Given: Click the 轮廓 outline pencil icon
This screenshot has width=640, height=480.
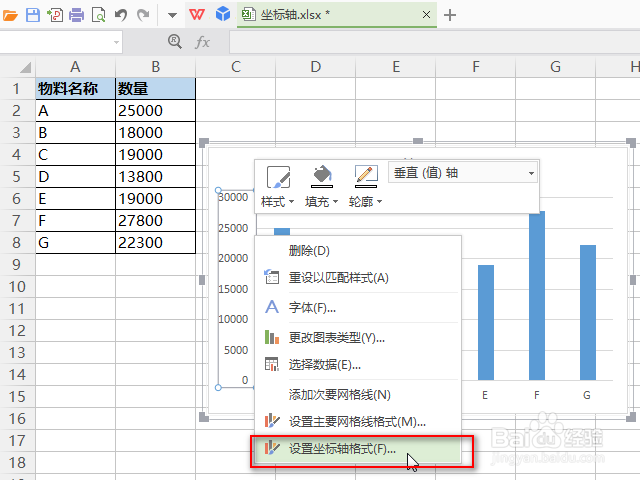Looking at the screenshot, I should (366, 176).
